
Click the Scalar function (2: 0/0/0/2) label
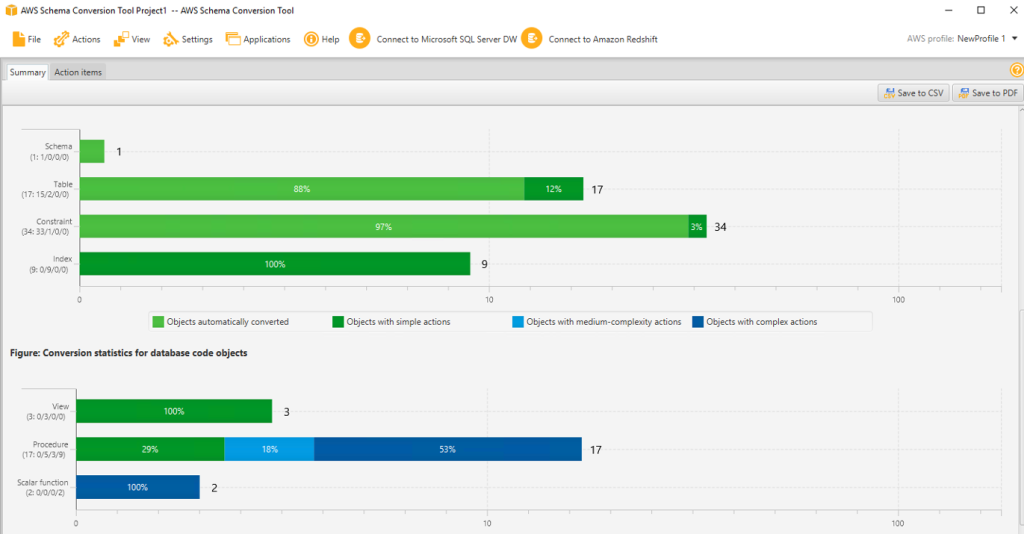tap(42, 487)
